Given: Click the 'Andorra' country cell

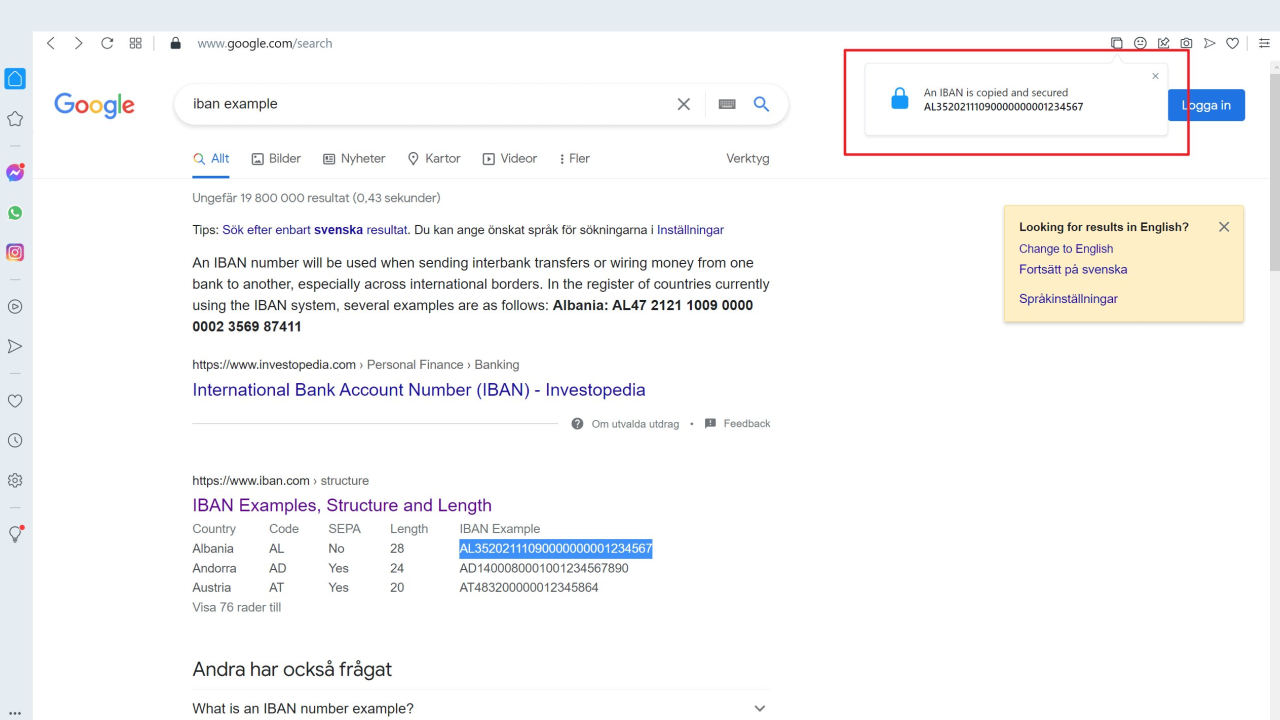Looking at the screenshot, I should point(214,568).
